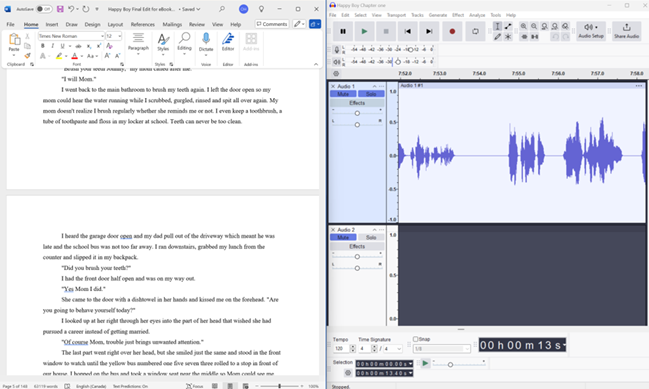The width and height of the screenshot is (649, 389).
Task: Click Fit Project to Width zoom icon
Action: coord(555,26)
